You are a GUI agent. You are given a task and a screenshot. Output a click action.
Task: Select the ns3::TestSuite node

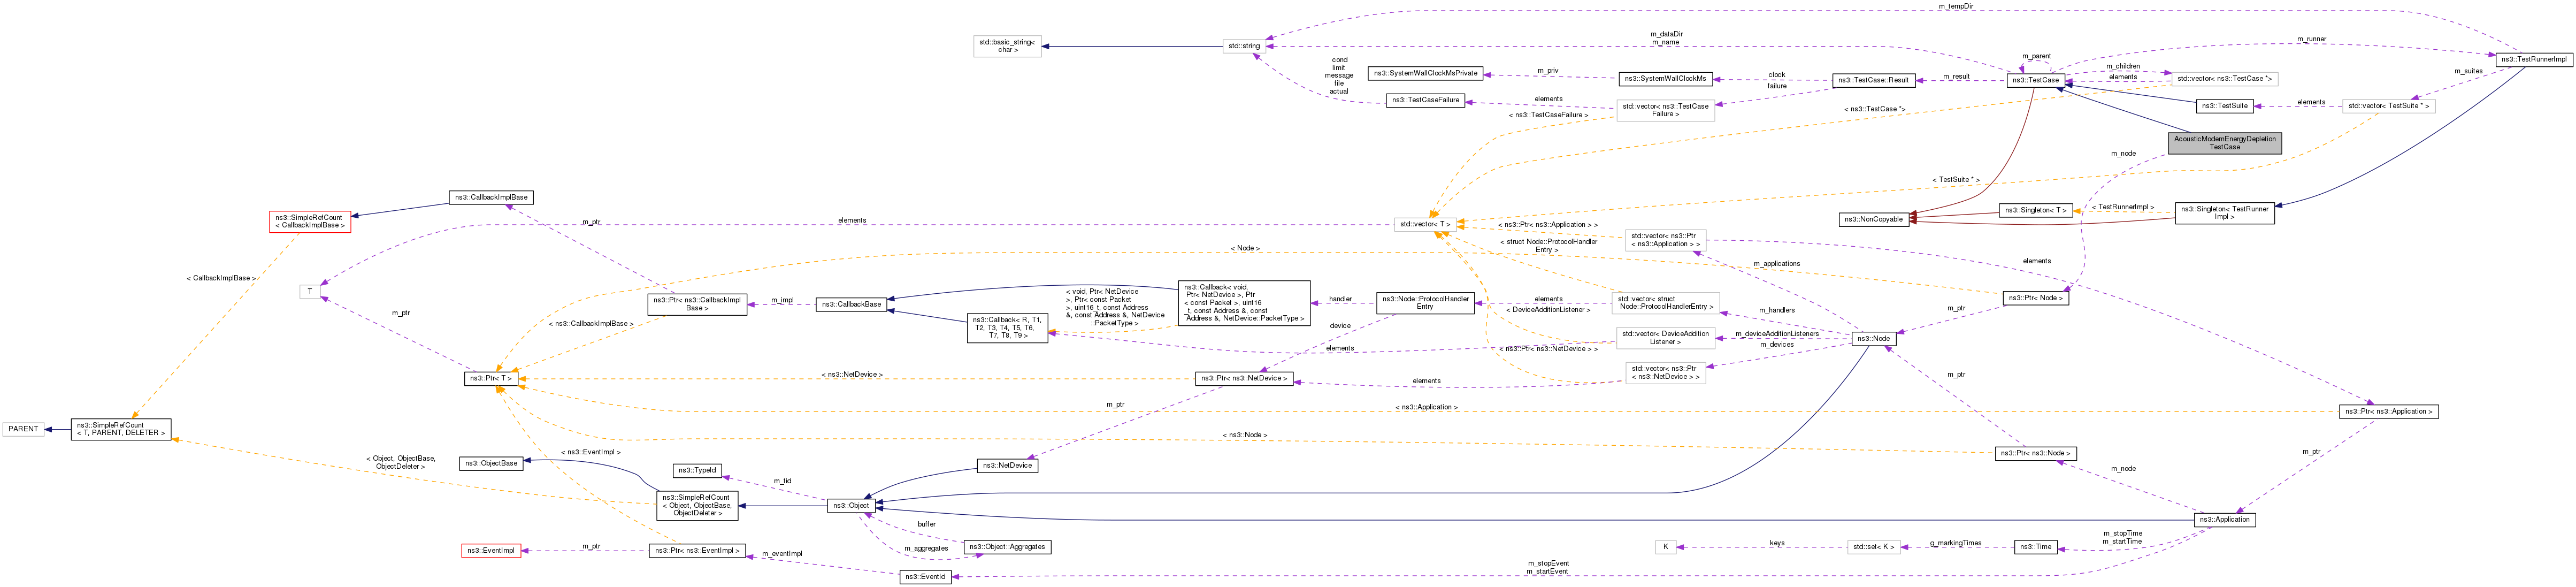pos(2224,105)
